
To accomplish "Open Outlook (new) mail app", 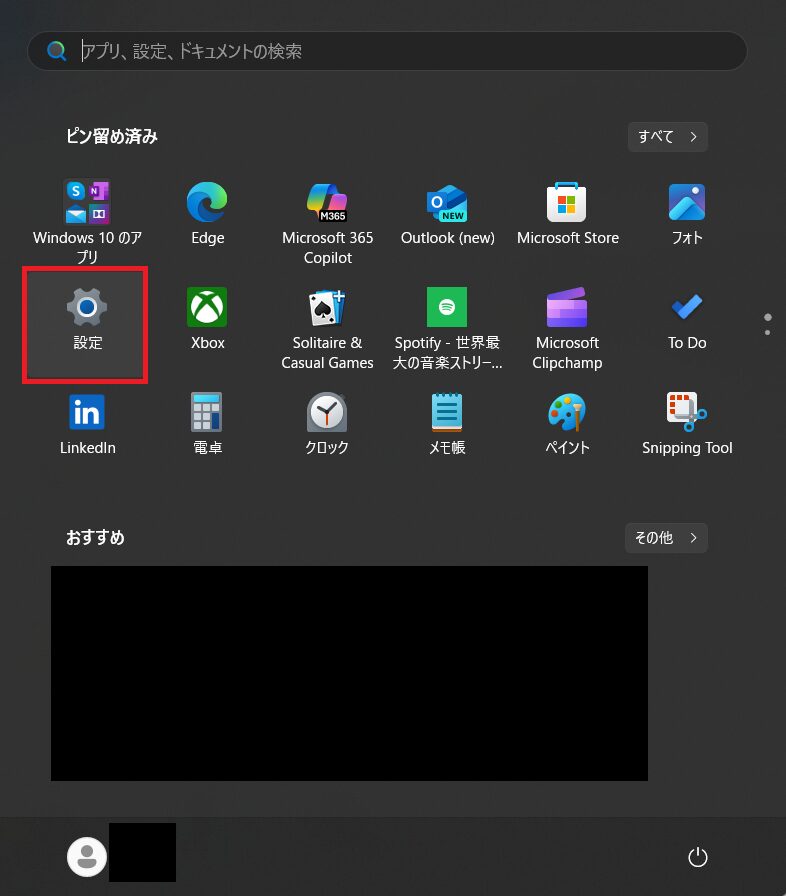I will (x=447, y=213).
